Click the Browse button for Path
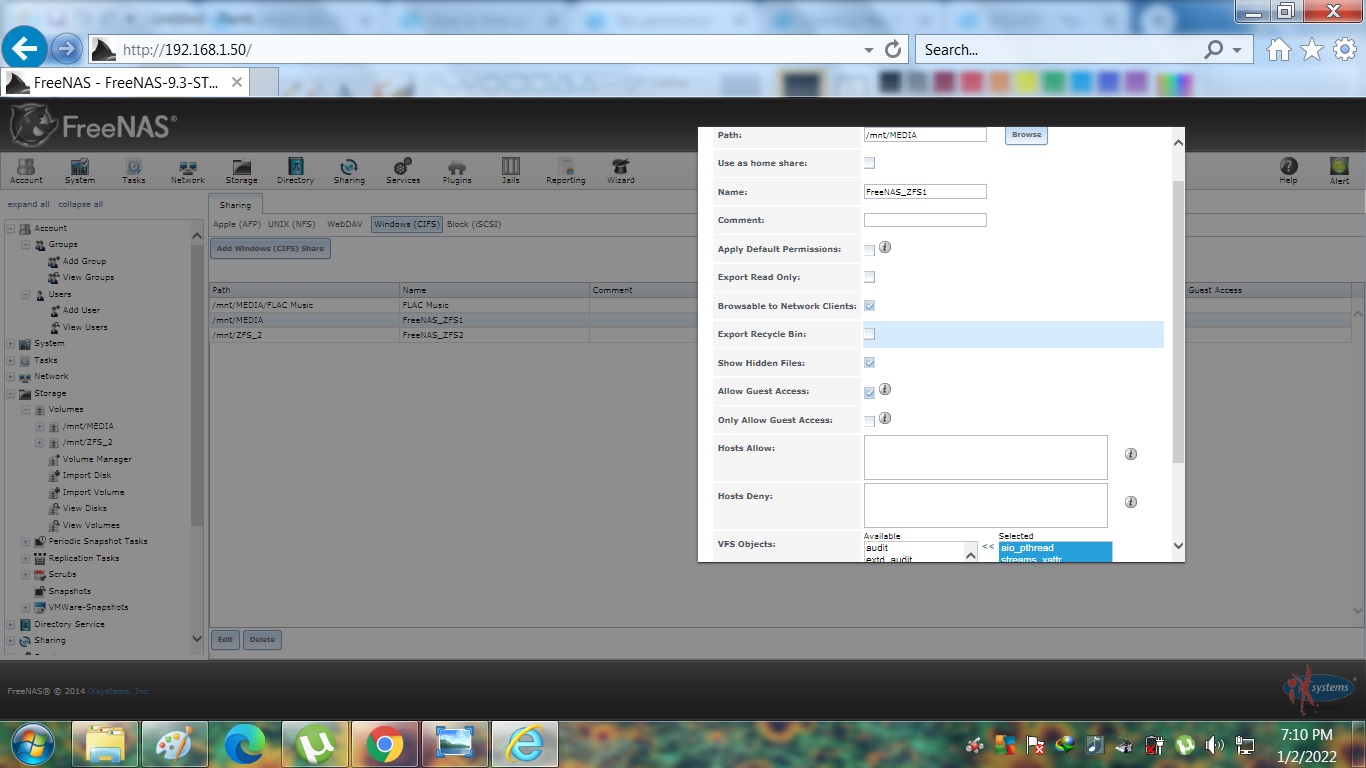The image size is (1366, 768). coord(1026,134)
